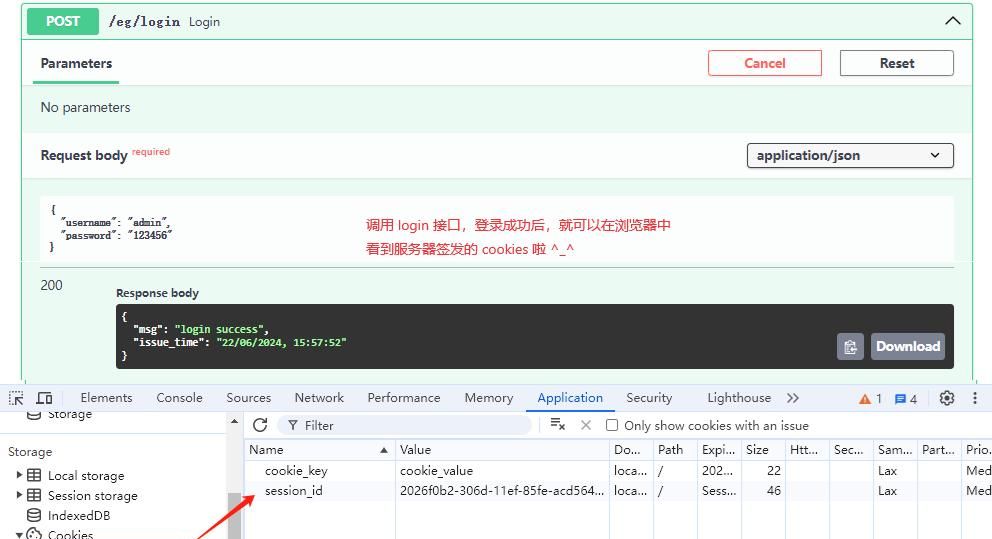Screen dimensions: 992x539
Task: Open the application/json content type dropdown
Action: coord(850,156)
